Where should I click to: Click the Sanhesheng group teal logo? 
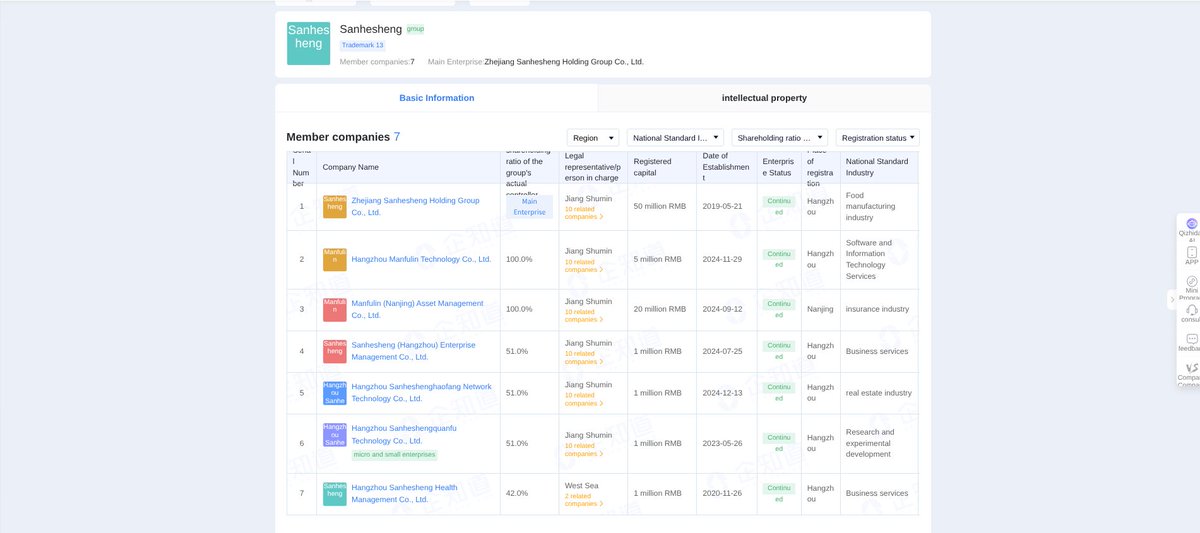[x=308, y=44]
